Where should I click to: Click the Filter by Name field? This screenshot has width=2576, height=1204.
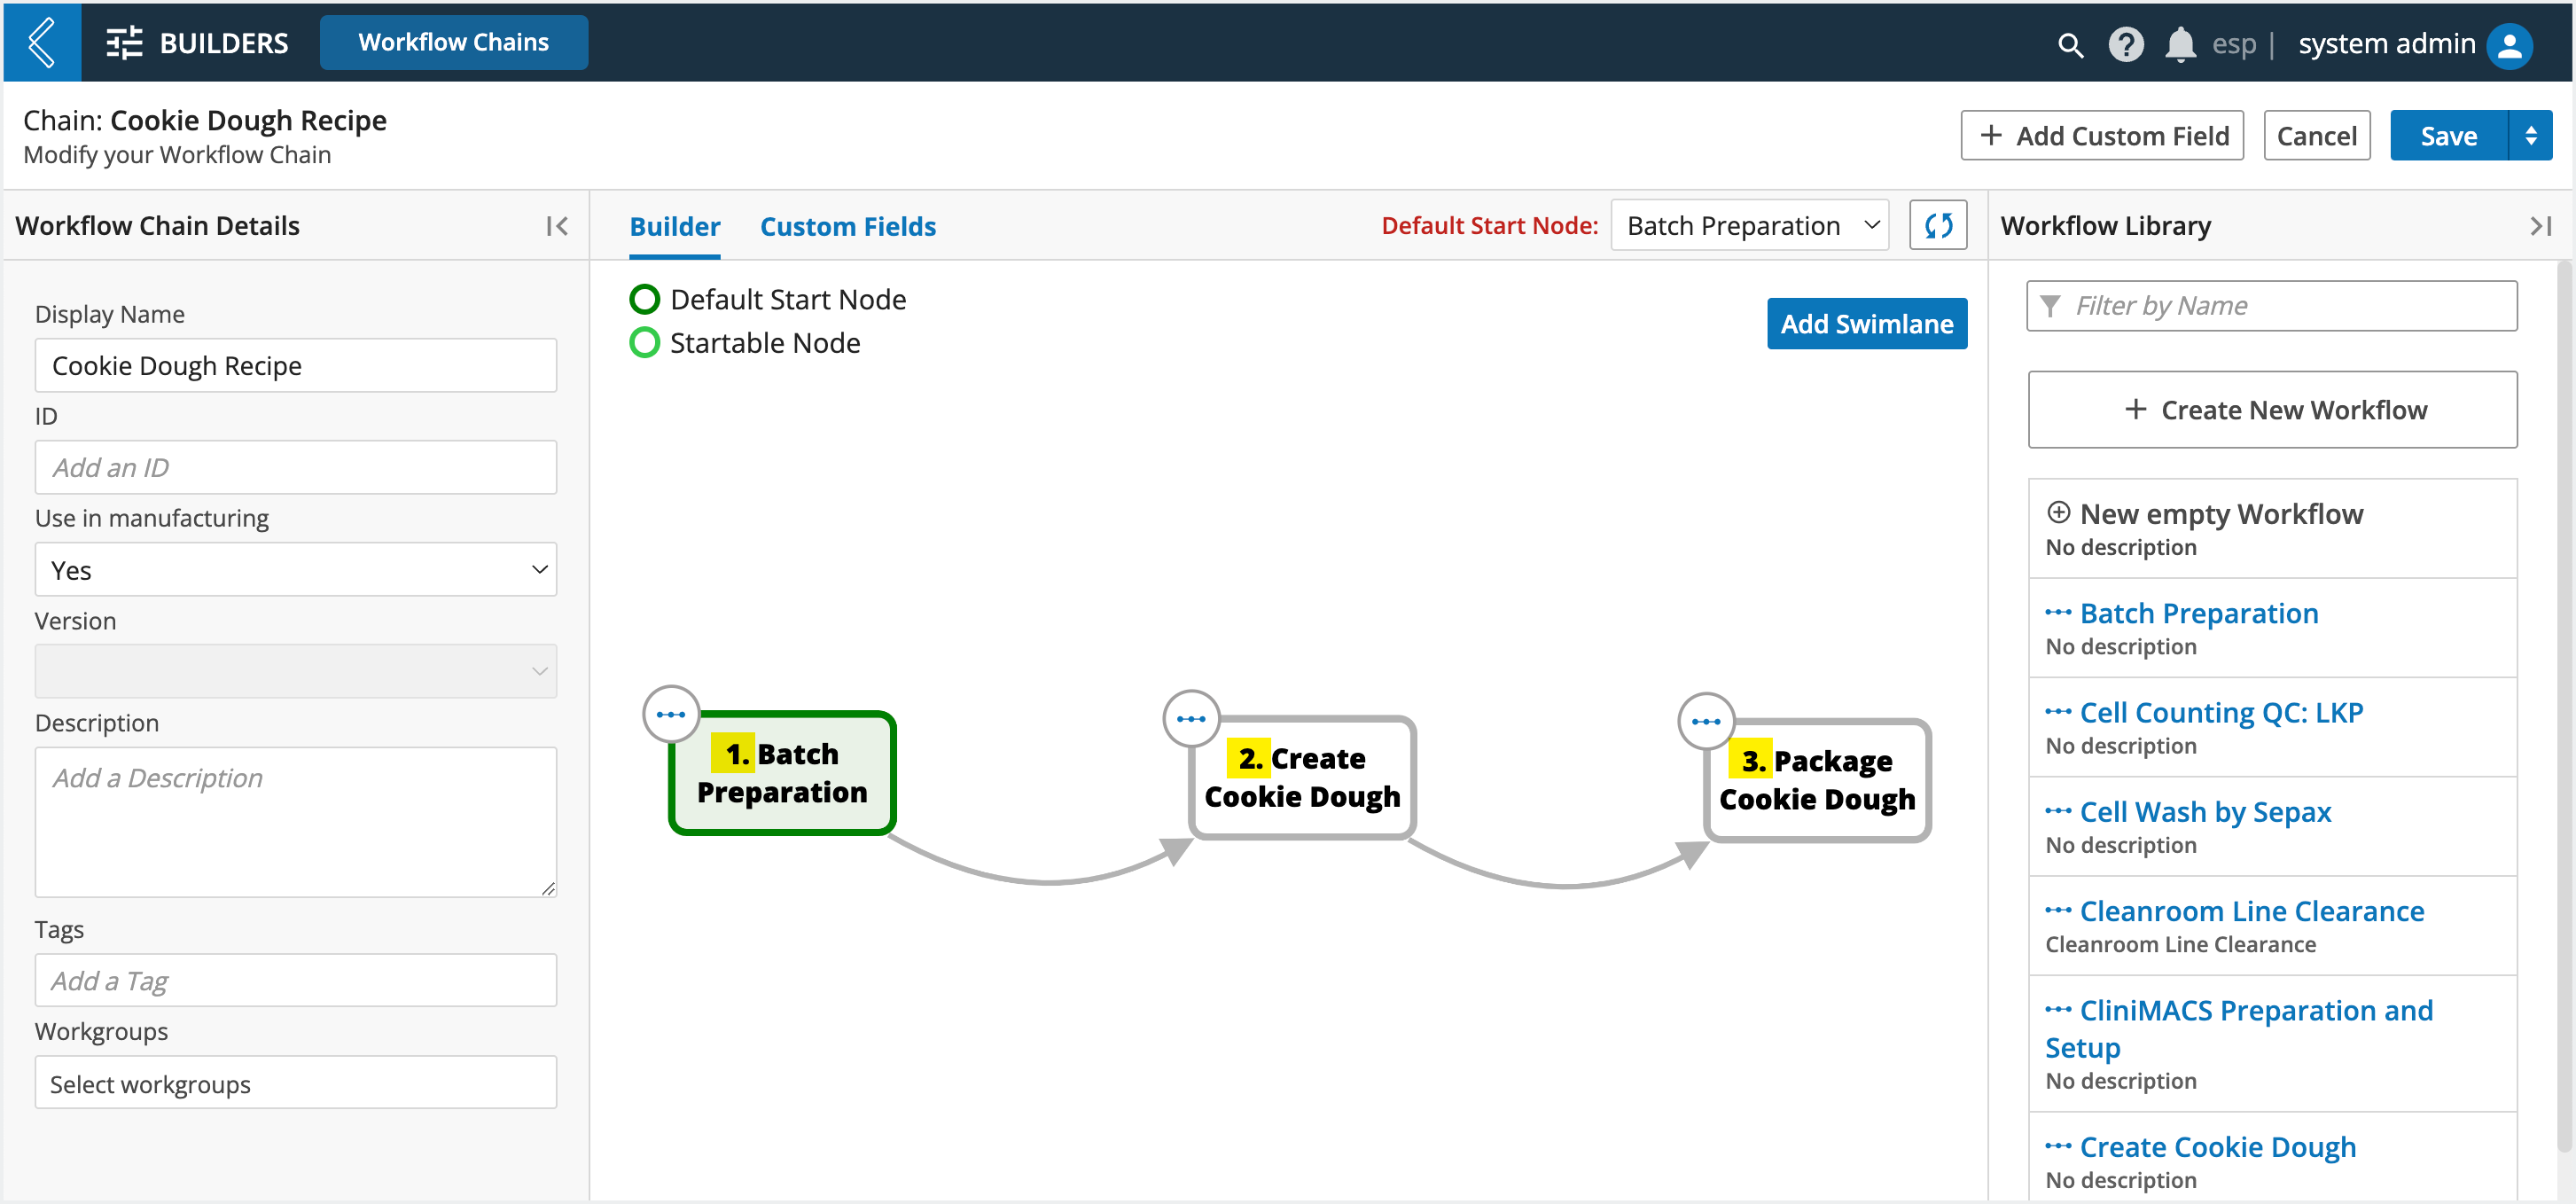pyautogui.click(x=2273, y=306)
